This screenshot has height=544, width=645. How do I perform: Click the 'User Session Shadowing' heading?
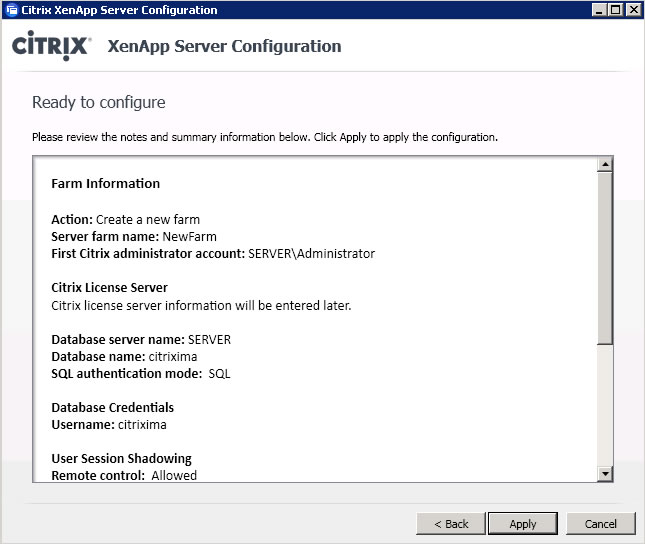[x=121, y=458]
